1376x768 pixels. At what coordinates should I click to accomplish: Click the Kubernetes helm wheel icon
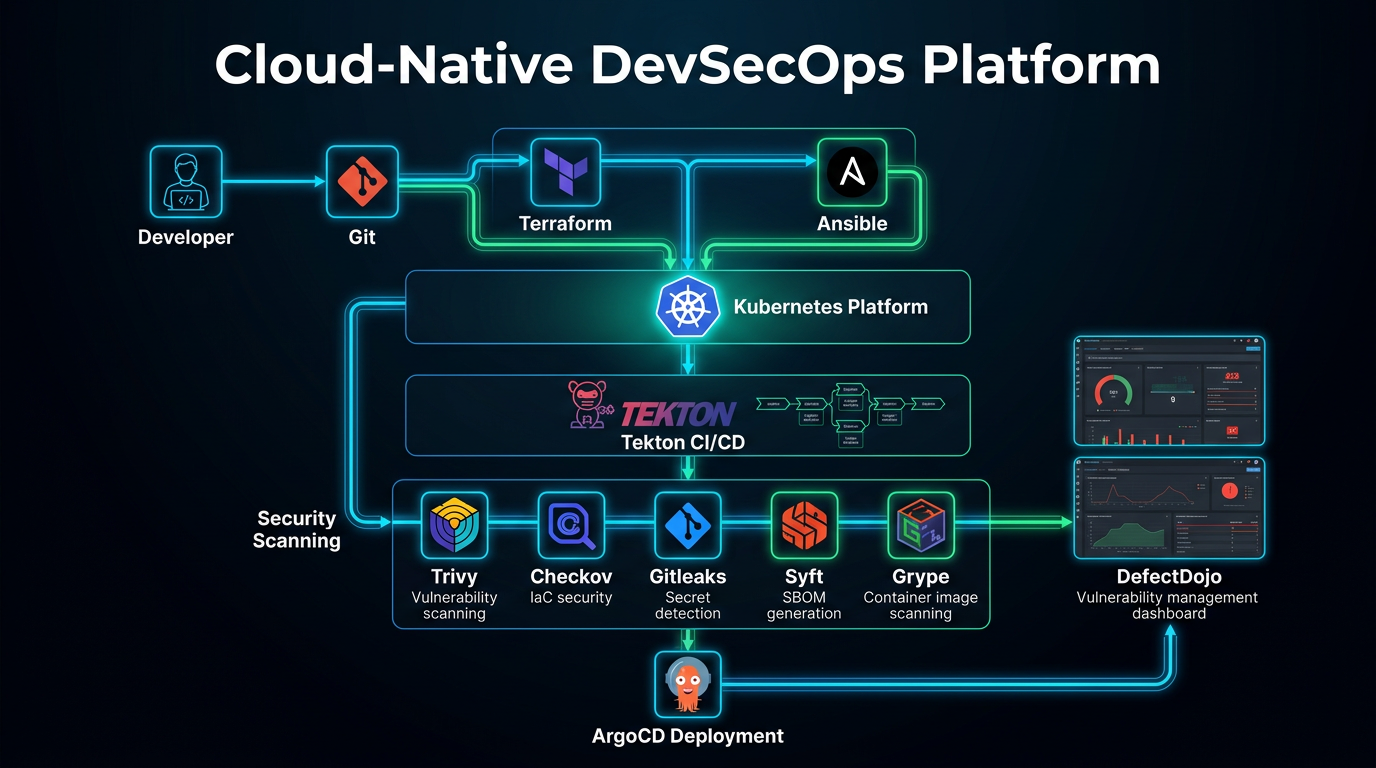(x=687, y=307)
